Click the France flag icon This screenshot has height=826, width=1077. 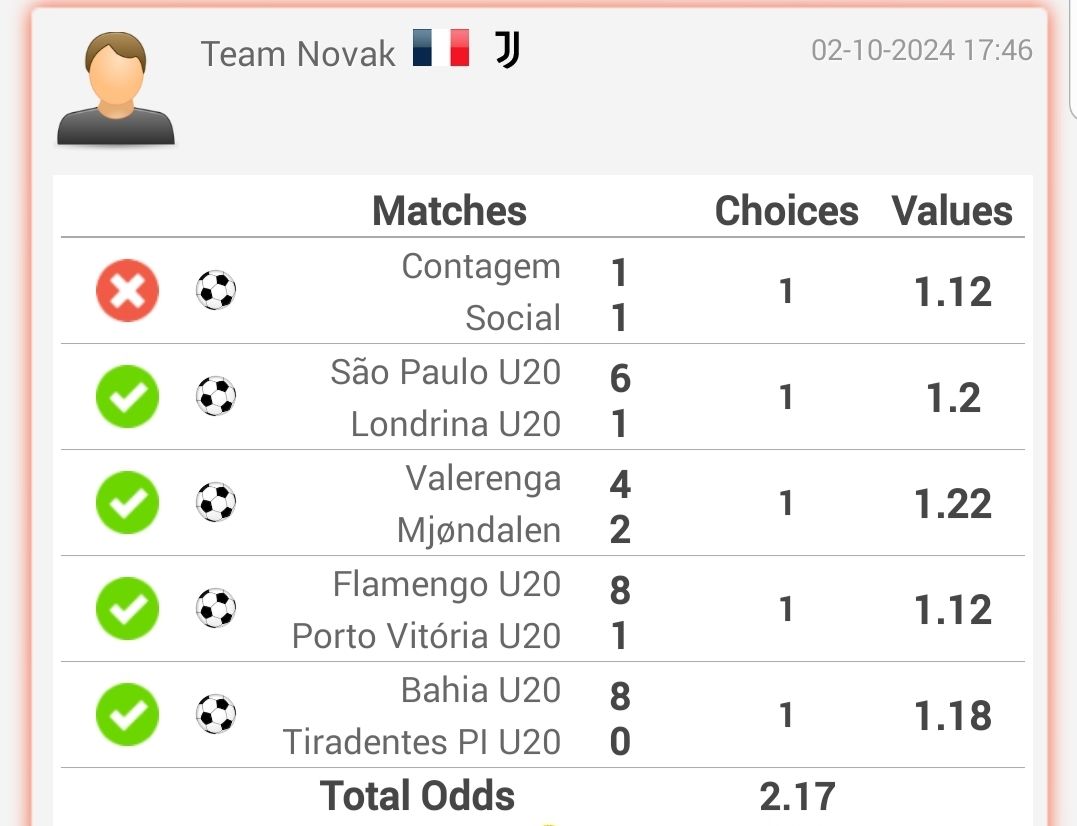pos(441,48)
